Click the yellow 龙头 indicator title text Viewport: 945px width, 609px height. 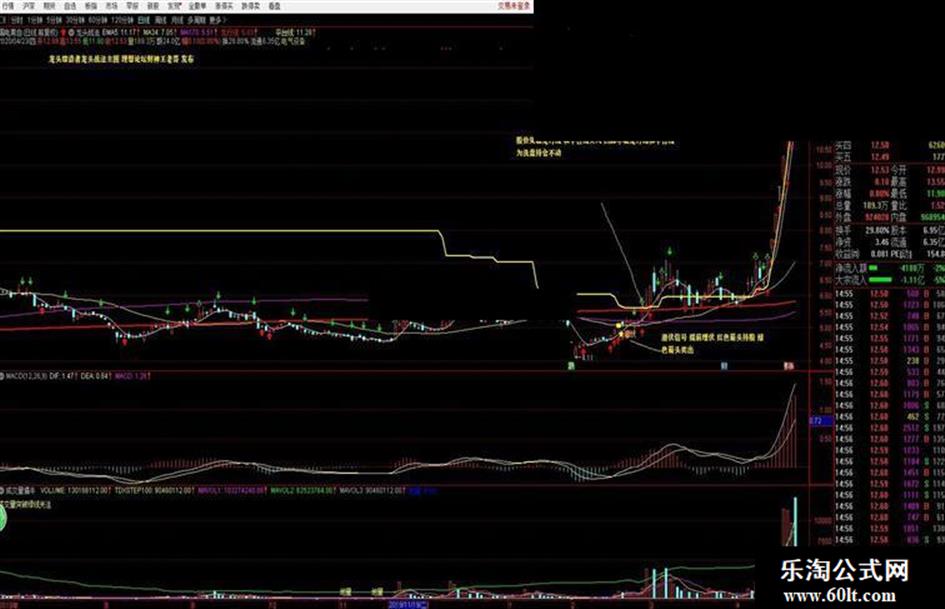click(x=121, y=59)
